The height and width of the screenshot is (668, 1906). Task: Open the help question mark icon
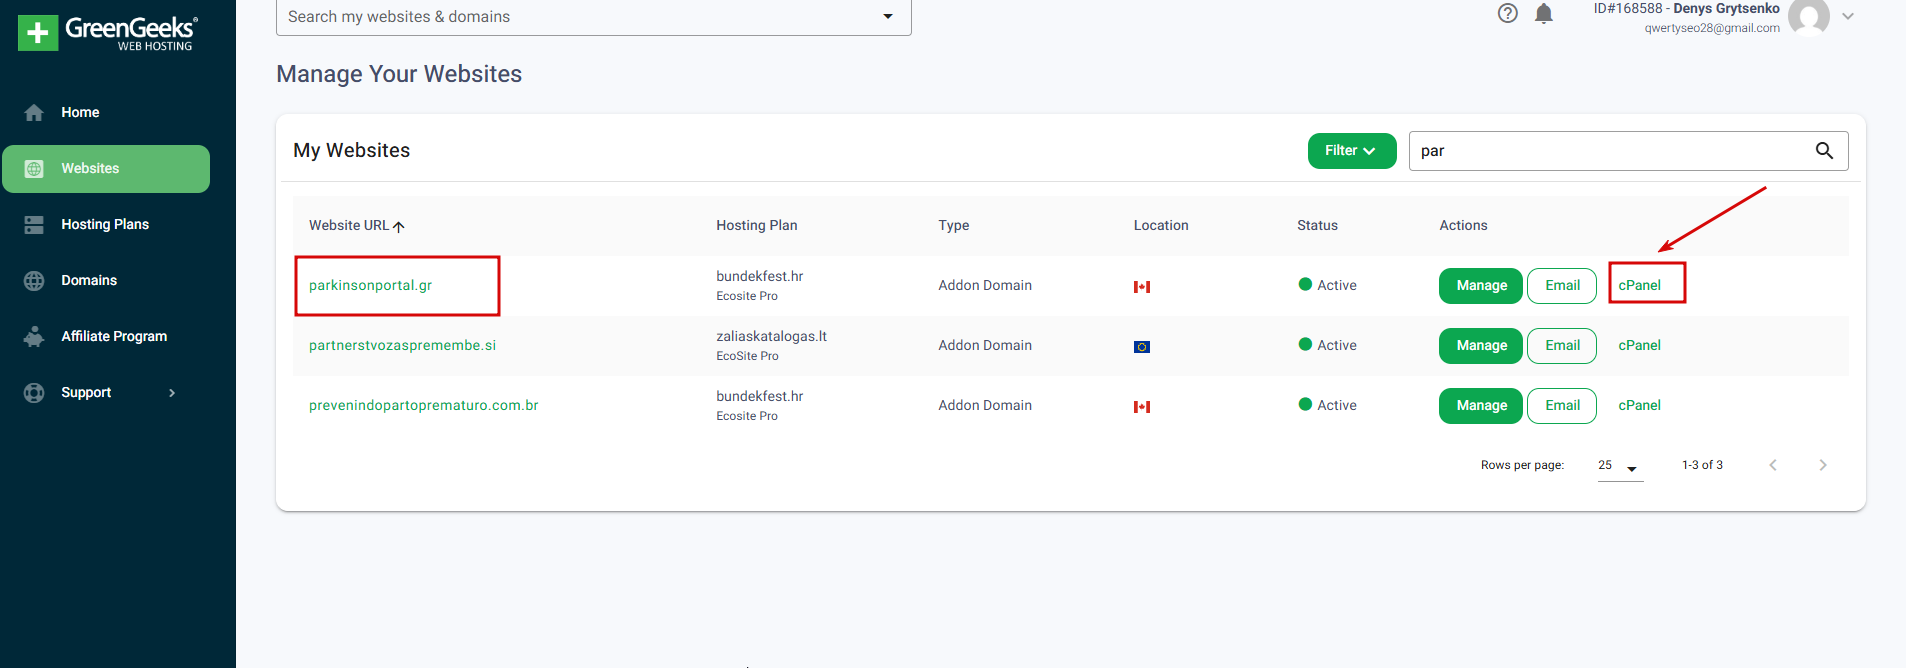click(1508, 13)
